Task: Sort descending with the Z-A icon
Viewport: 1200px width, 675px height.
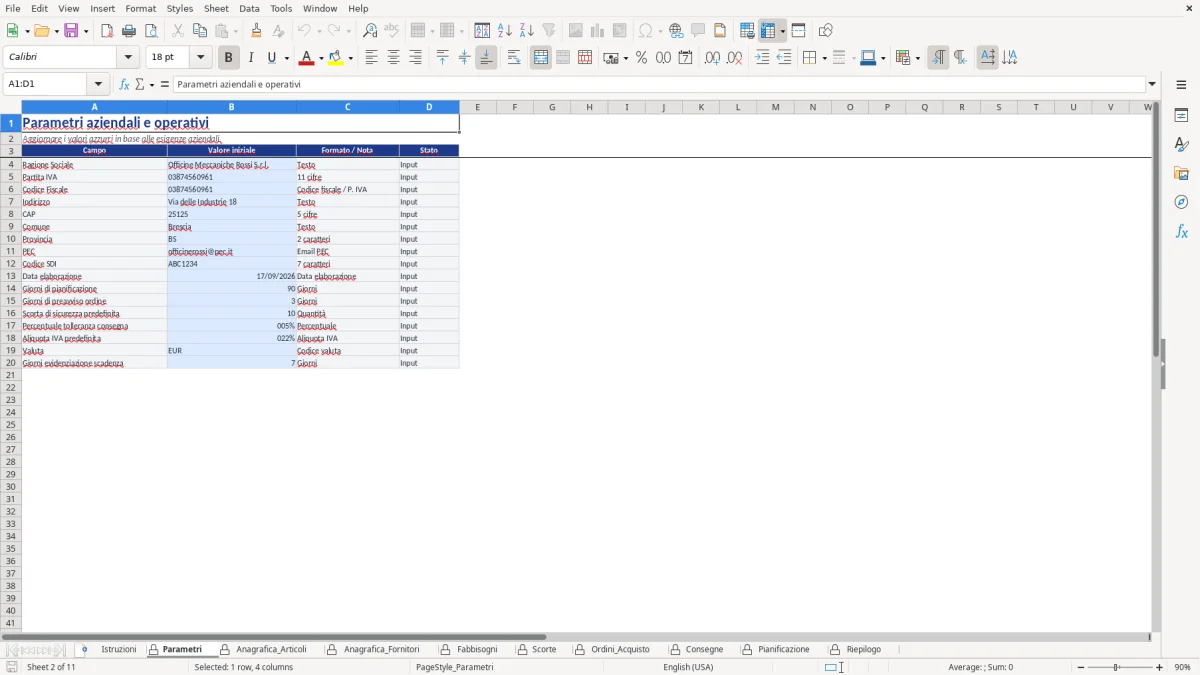Action: [527, 31]
